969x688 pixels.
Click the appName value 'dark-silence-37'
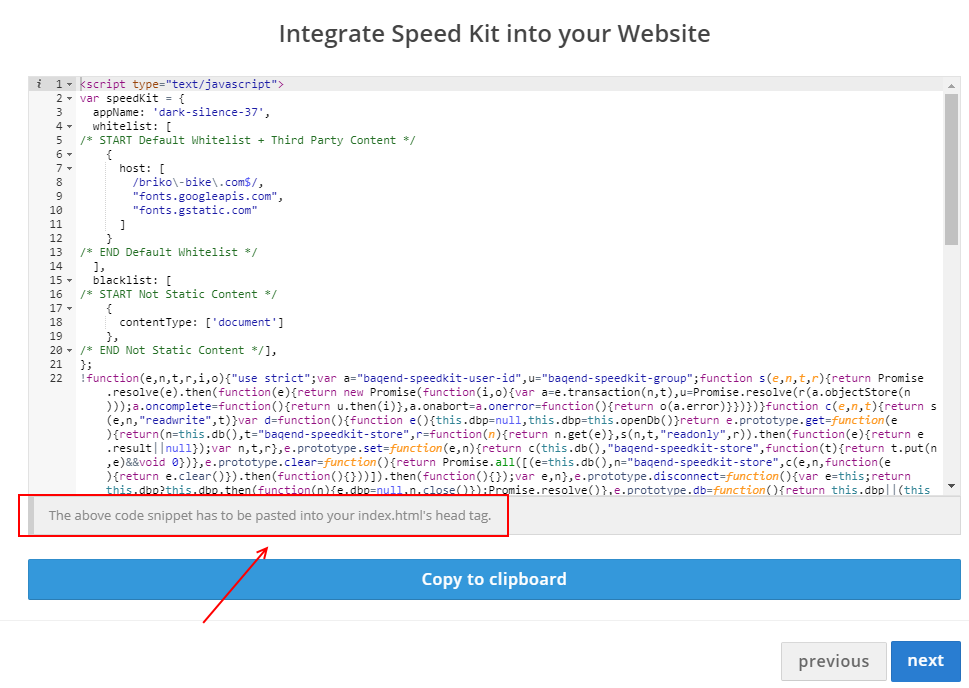click(208, 113)
